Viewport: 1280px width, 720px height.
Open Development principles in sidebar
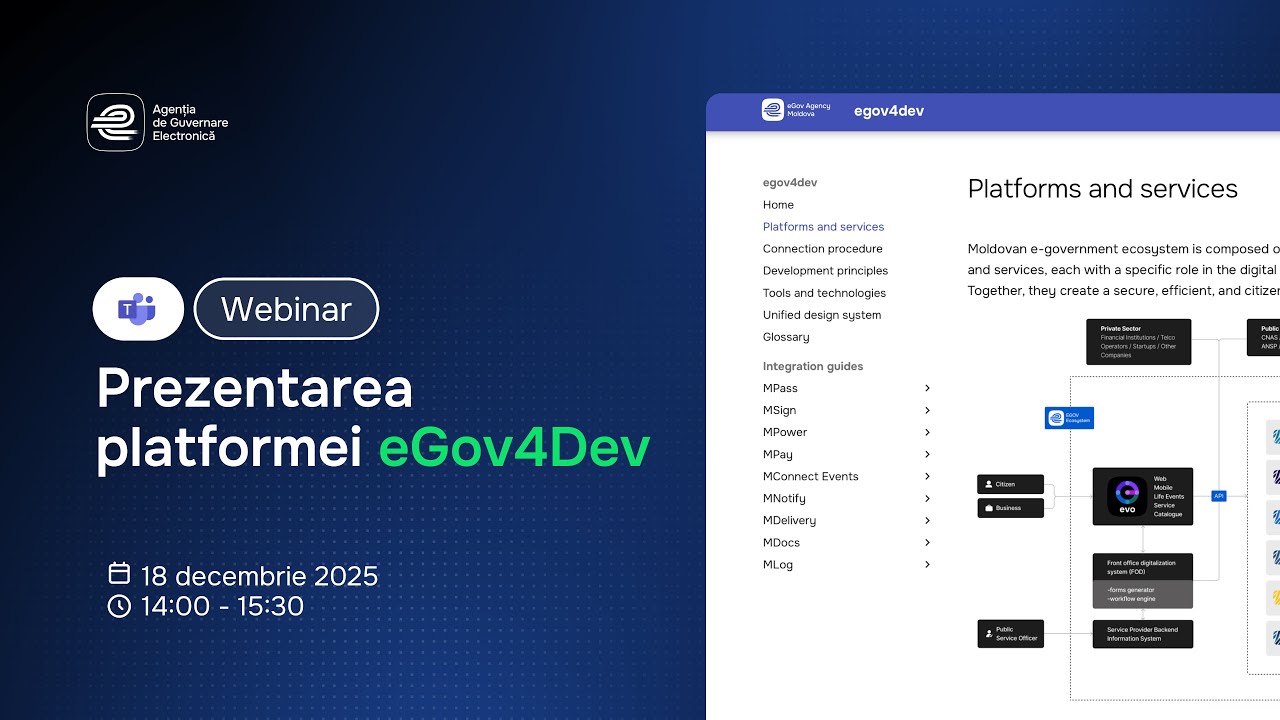pyautogui.click(x=825, y=271)
